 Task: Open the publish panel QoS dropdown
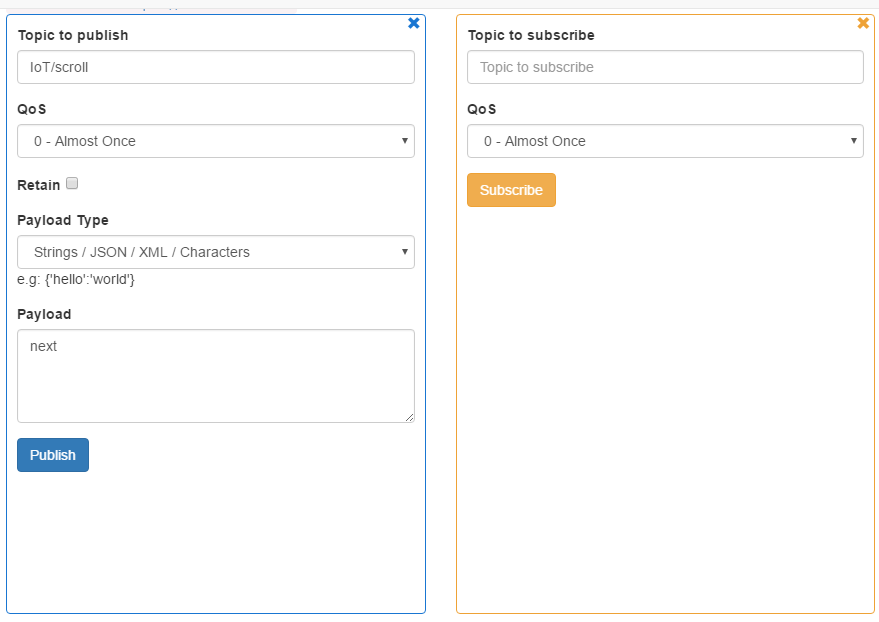[x=215, y=141]
